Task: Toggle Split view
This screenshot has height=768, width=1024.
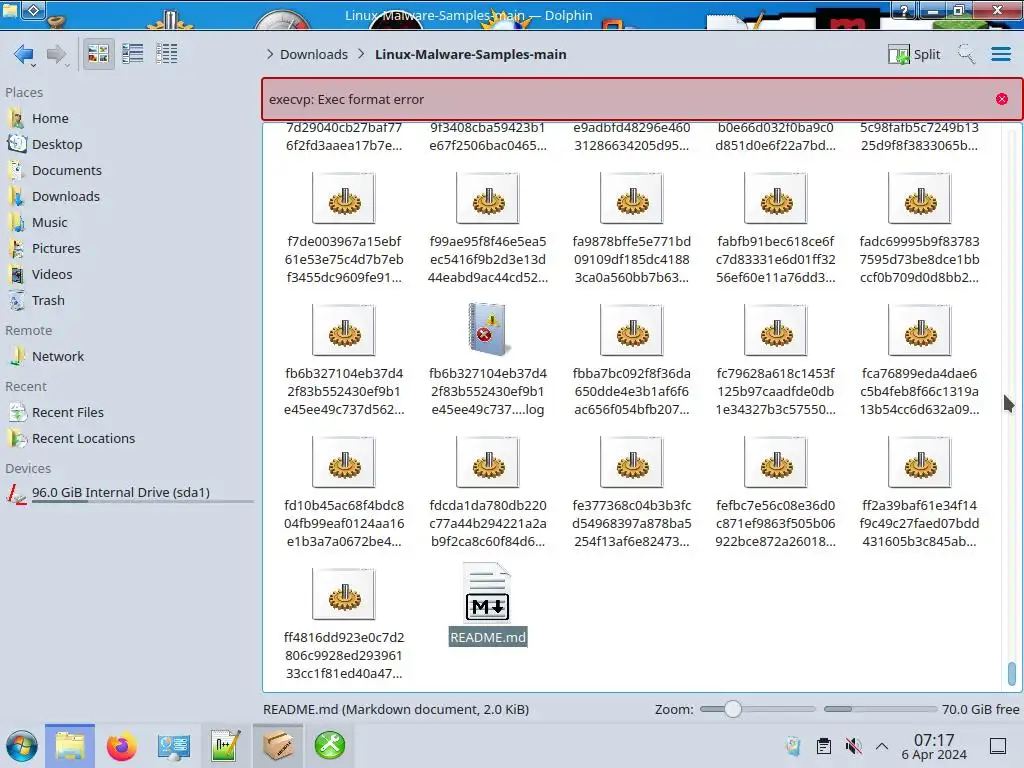Action: [914, 54]
